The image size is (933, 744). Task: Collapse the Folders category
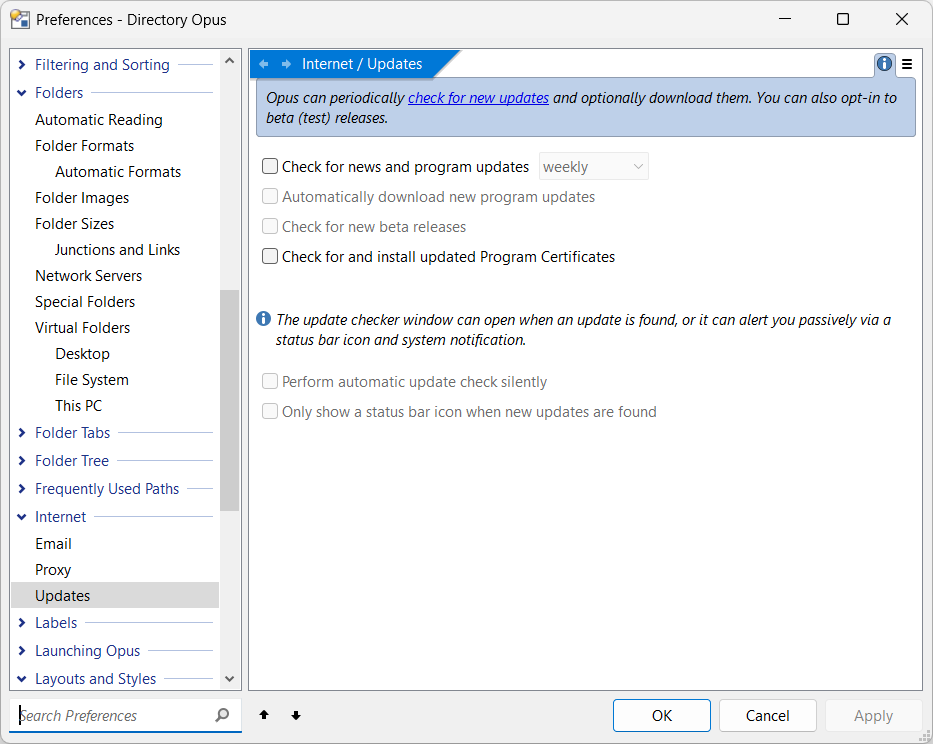point(22,93)
